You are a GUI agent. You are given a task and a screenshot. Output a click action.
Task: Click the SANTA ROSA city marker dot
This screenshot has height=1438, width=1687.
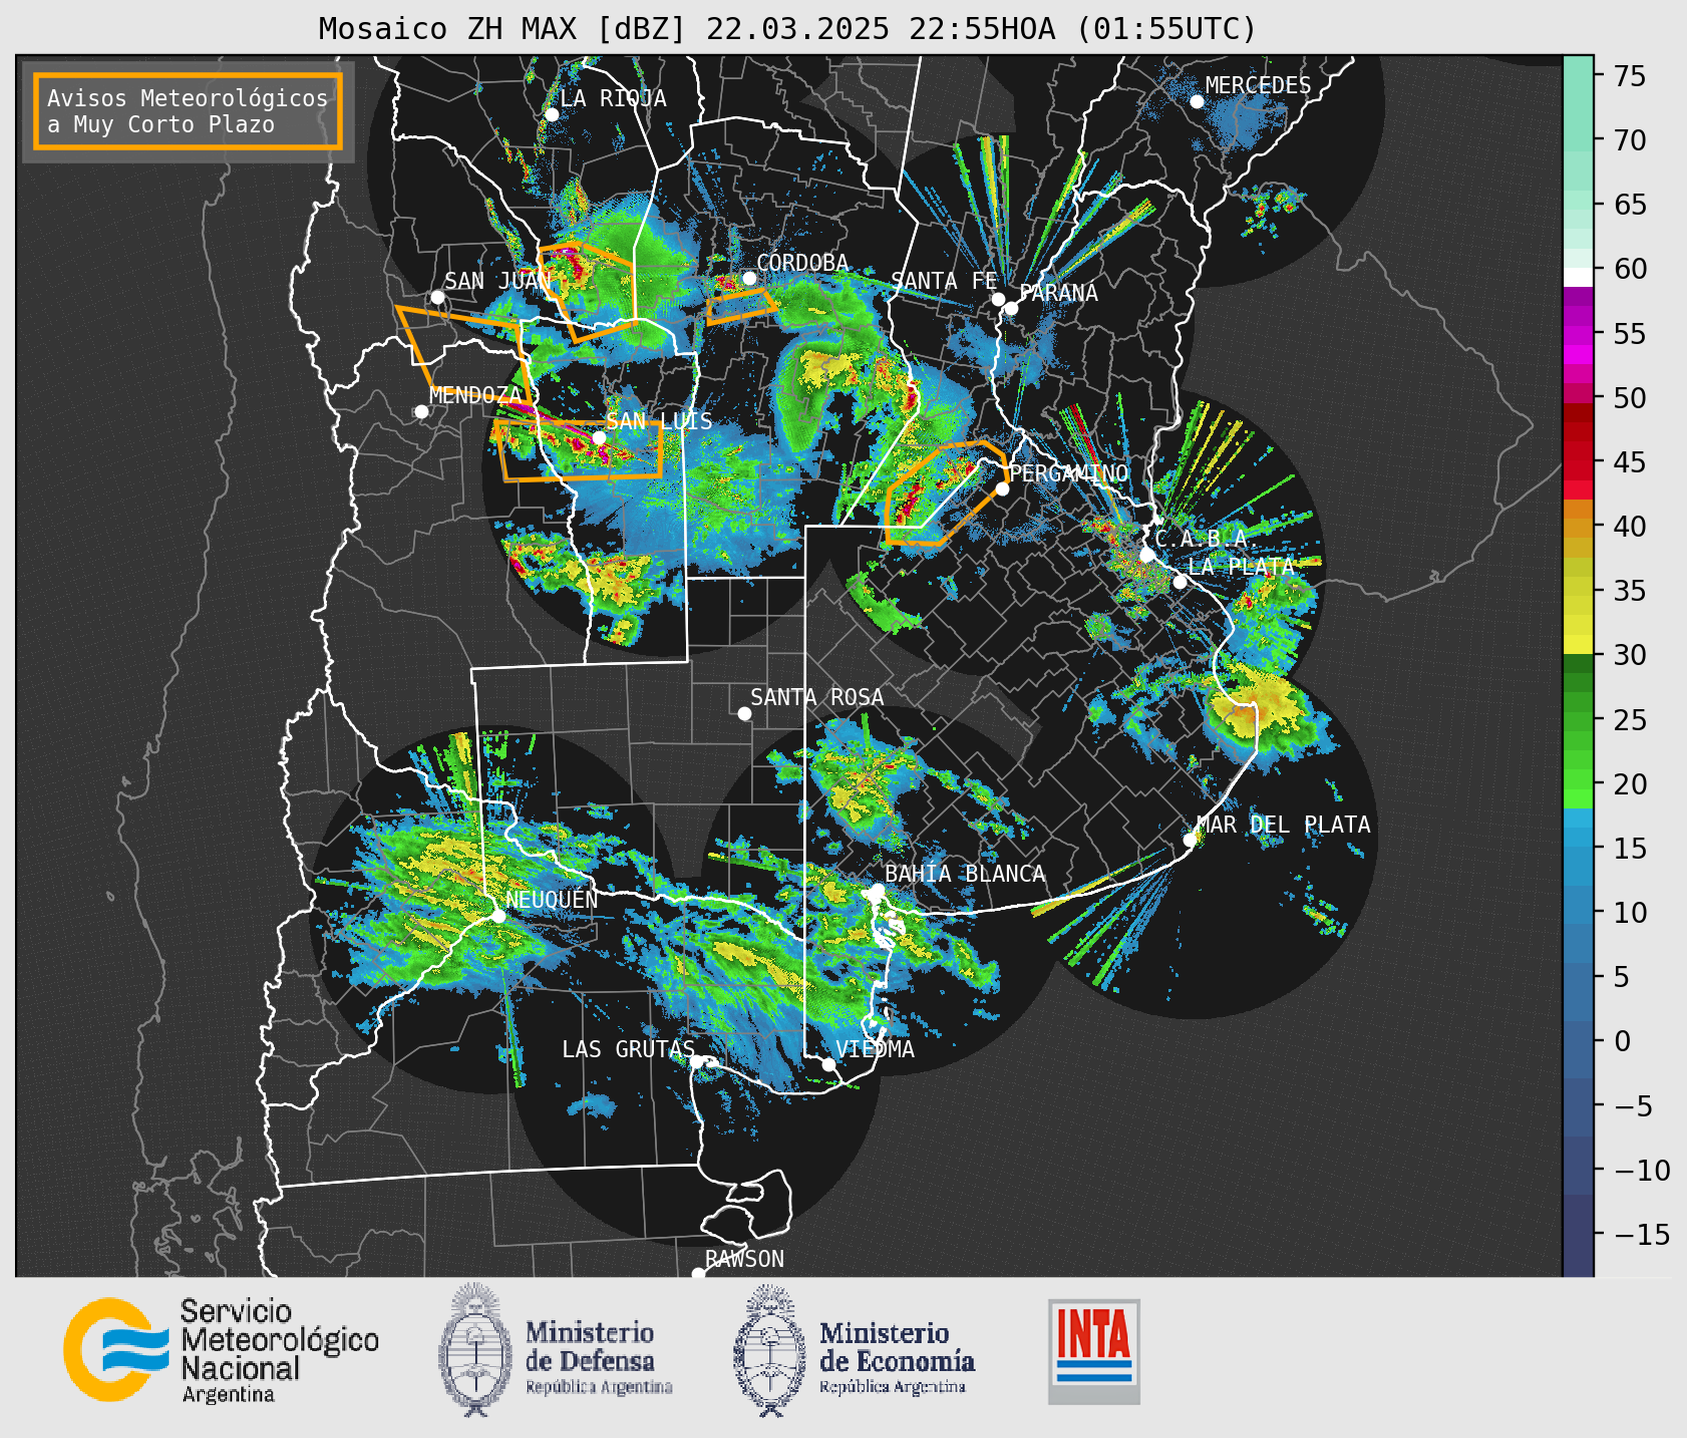tap(744, 713)
